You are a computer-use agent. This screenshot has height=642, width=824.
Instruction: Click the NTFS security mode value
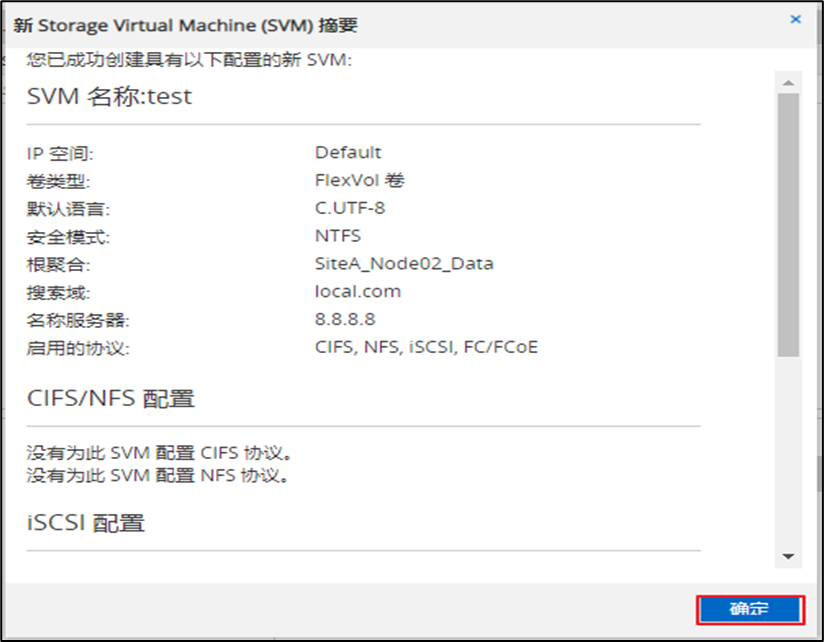[338, 236]
